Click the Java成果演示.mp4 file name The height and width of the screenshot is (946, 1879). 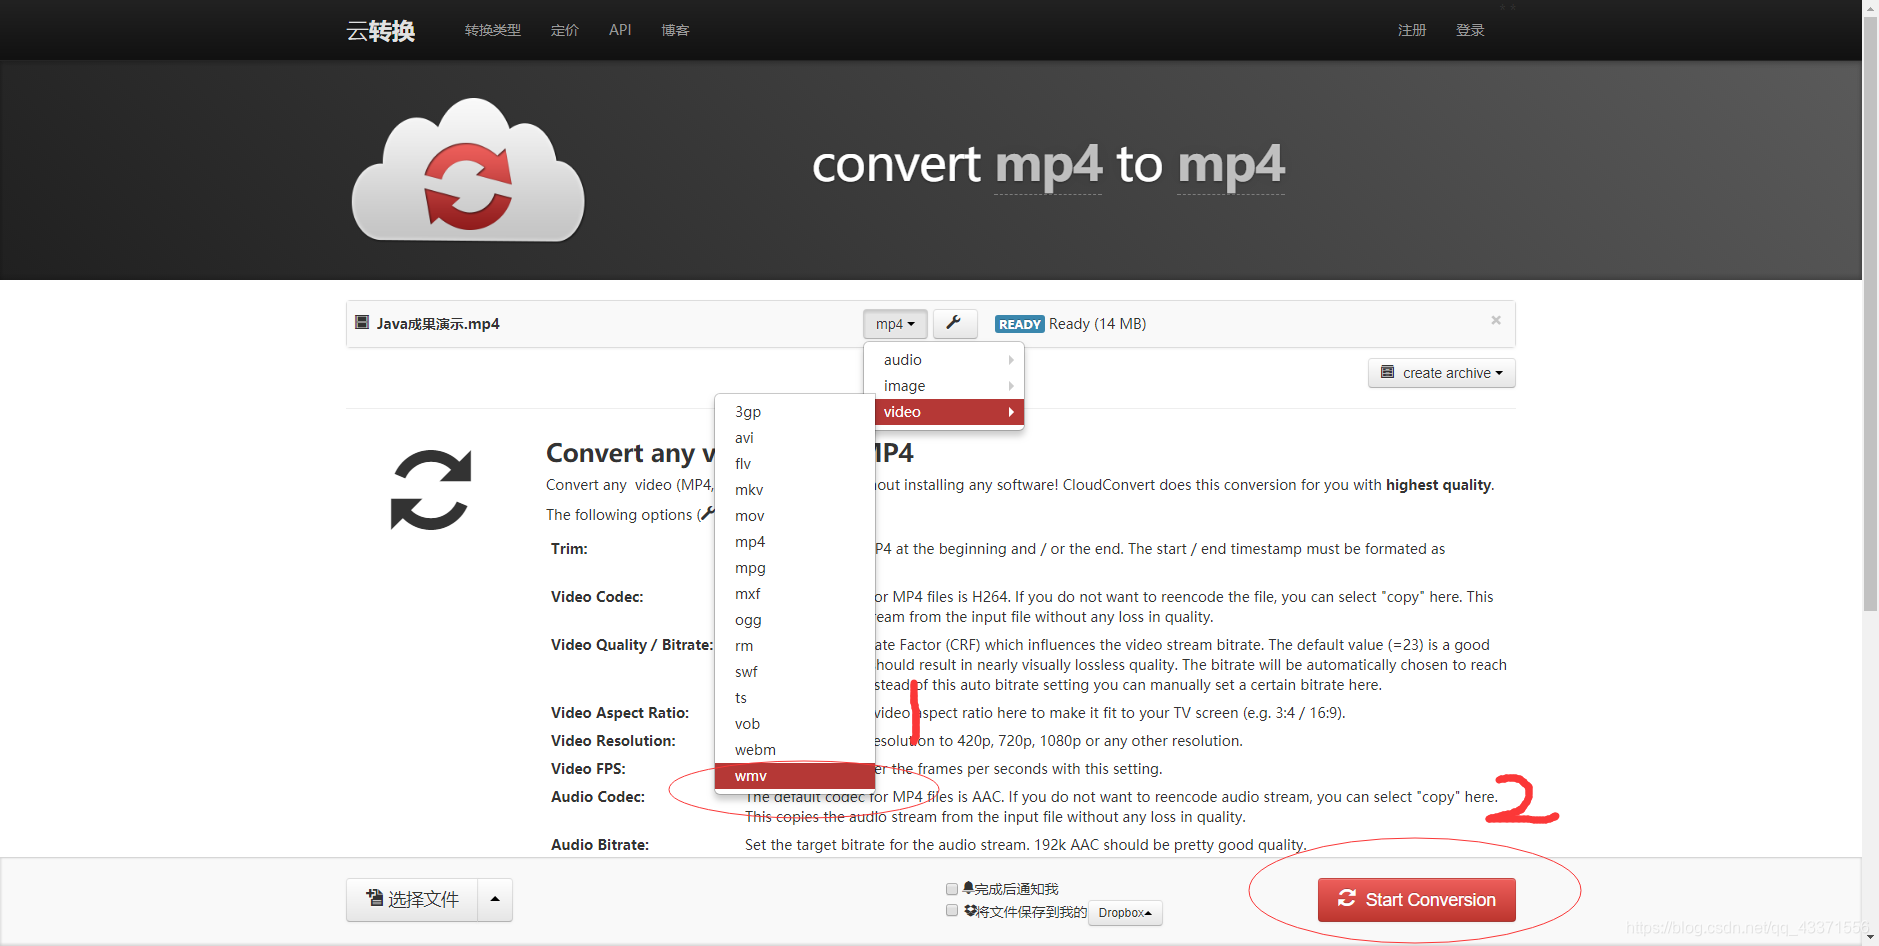[x=438, y=324]
